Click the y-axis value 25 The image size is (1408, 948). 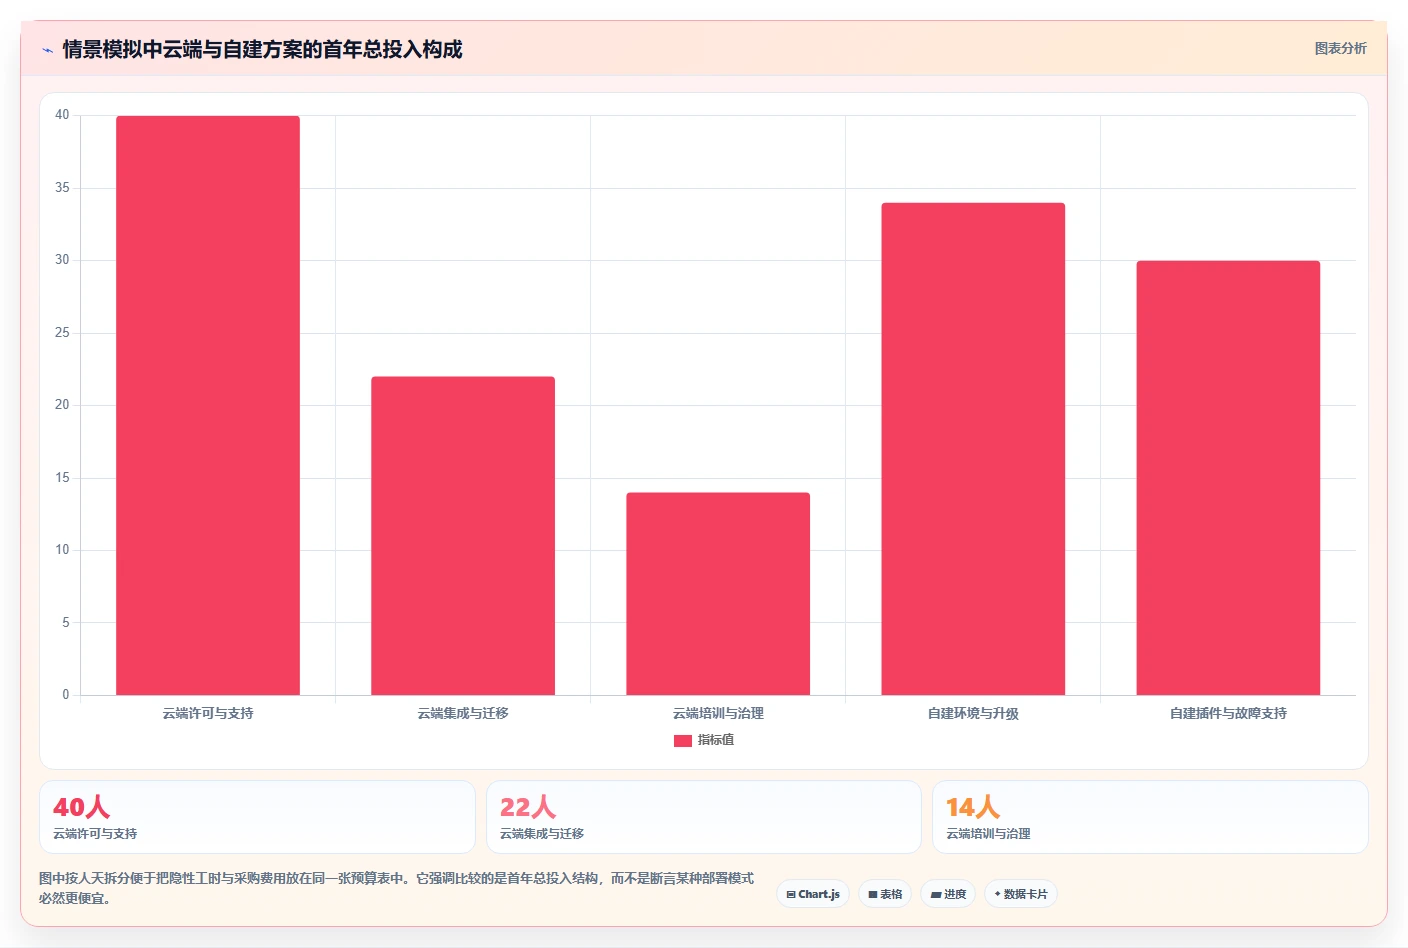tap(62, 333)
